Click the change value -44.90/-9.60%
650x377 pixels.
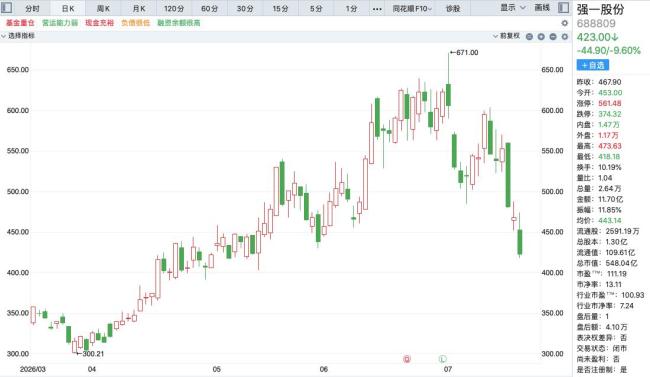(609, 51)
